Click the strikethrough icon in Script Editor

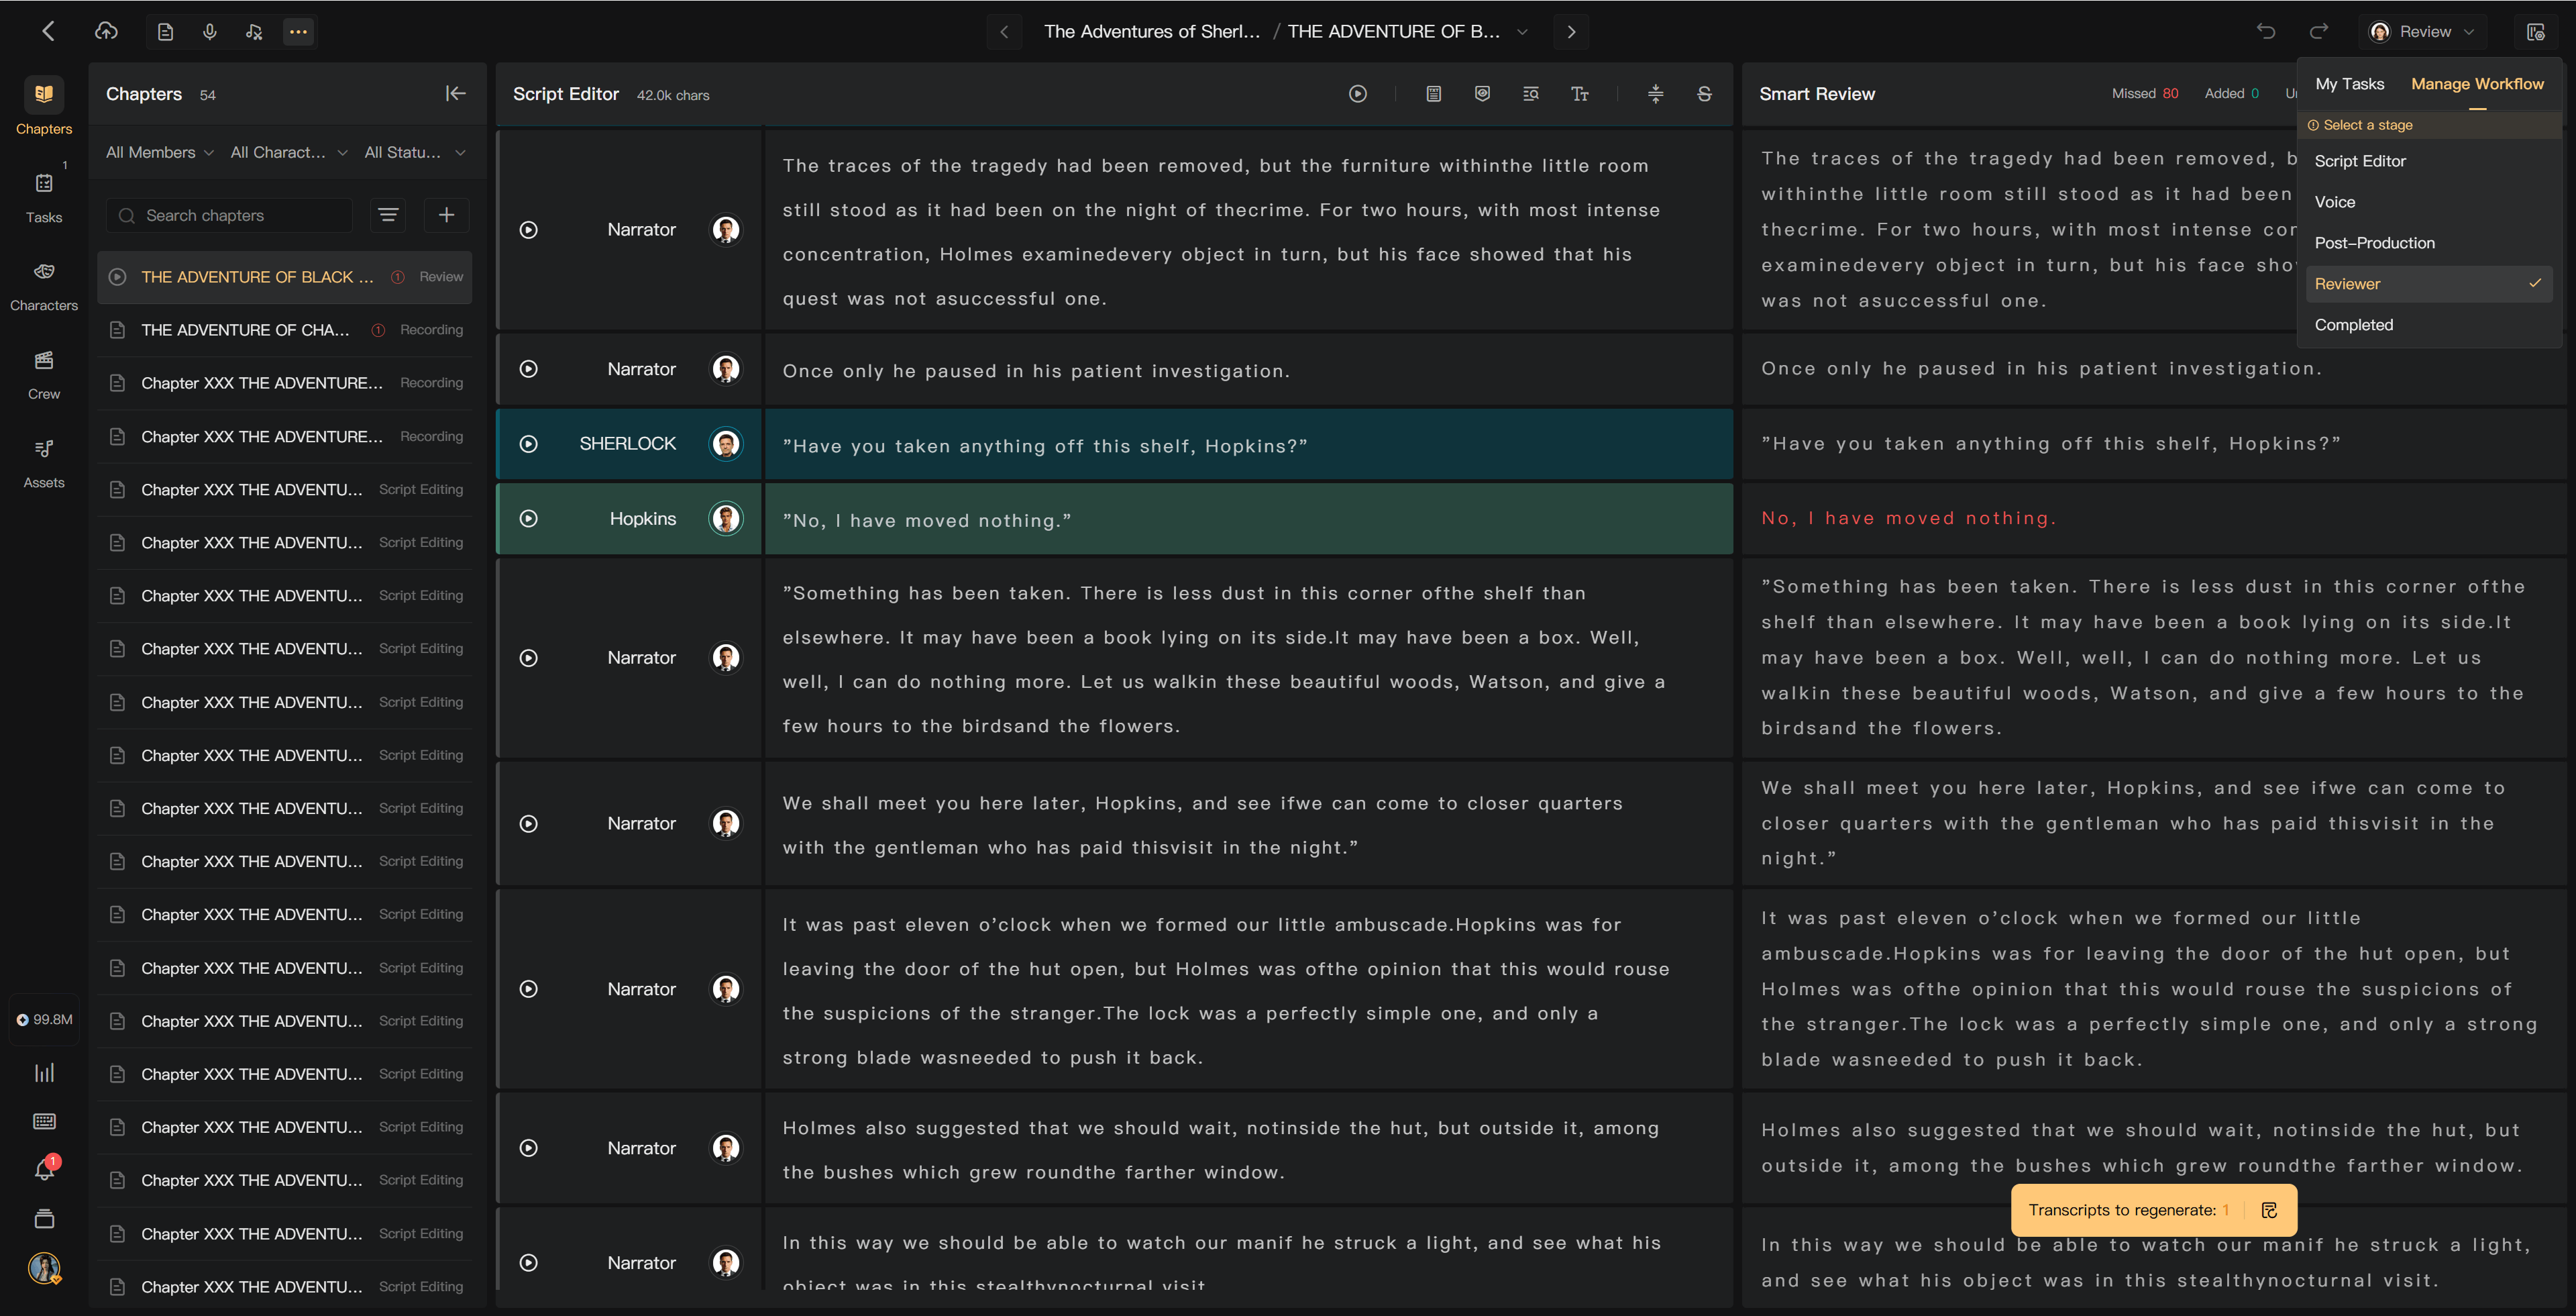coord(1704,94)
